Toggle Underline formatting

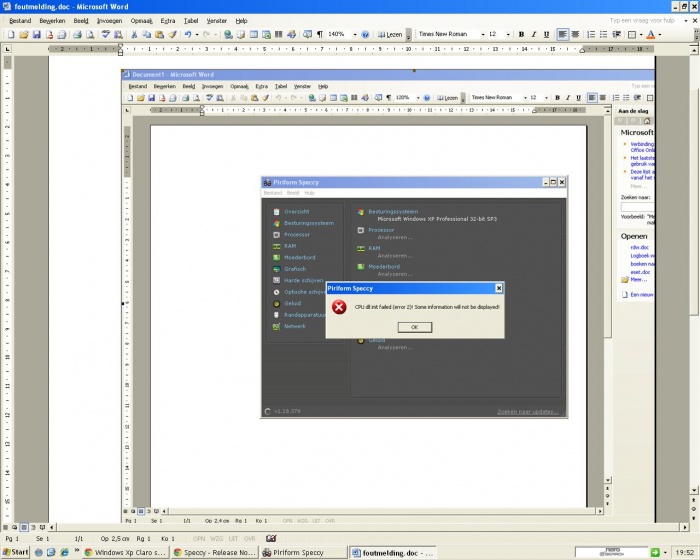(x=546, y=34)
